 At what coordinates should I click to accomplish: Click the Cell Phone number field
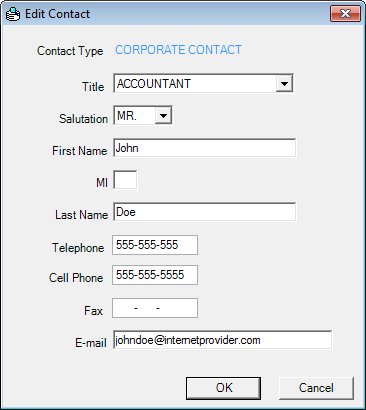pos(155,275)
